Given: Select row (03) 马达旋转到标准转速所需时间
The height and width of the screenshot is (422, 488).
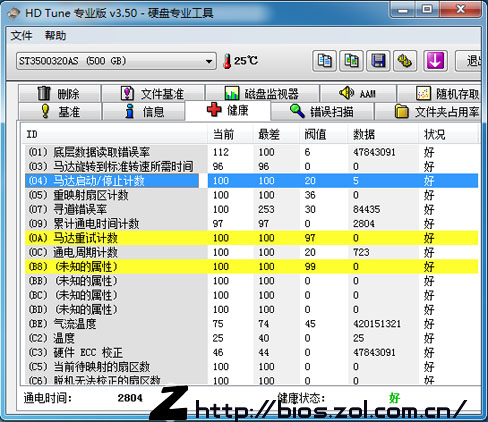Looking at the screenshot, I should (x=251, y=166).
